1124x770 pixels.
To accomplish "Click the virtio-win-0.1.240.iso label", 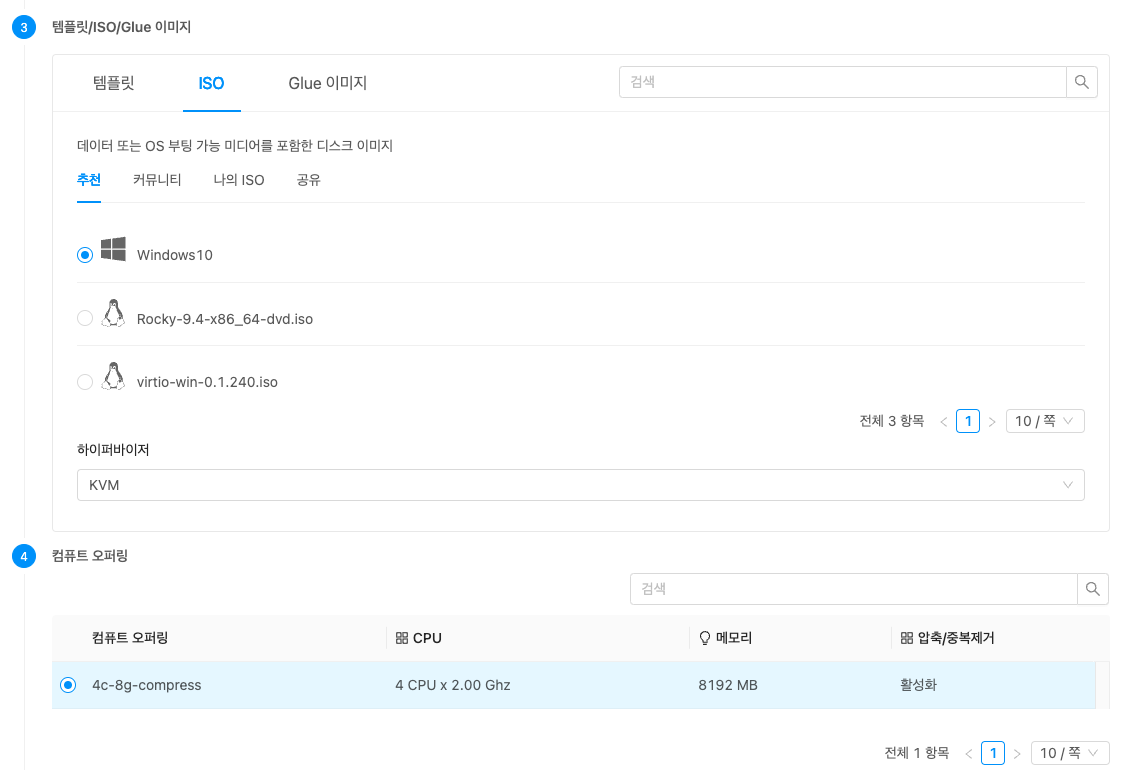I will coord(207,382).
